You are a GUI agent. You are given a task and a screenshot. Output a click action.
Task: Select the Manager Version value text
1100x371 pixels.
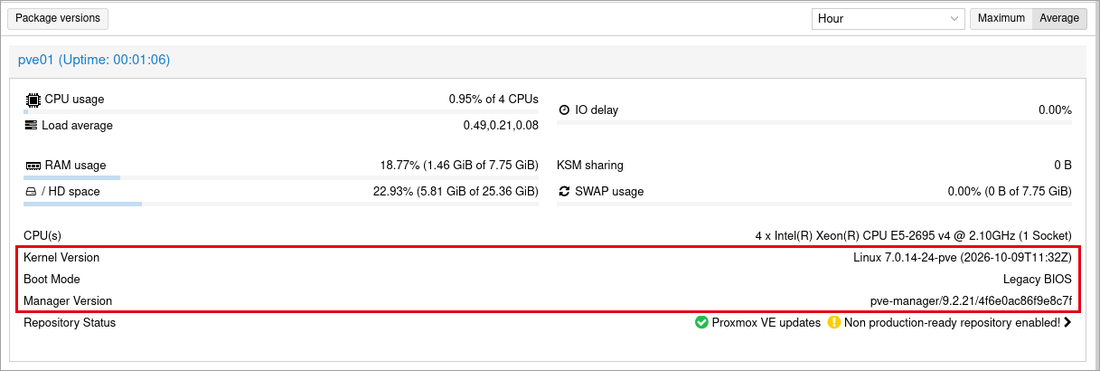[x=971, y=301]
